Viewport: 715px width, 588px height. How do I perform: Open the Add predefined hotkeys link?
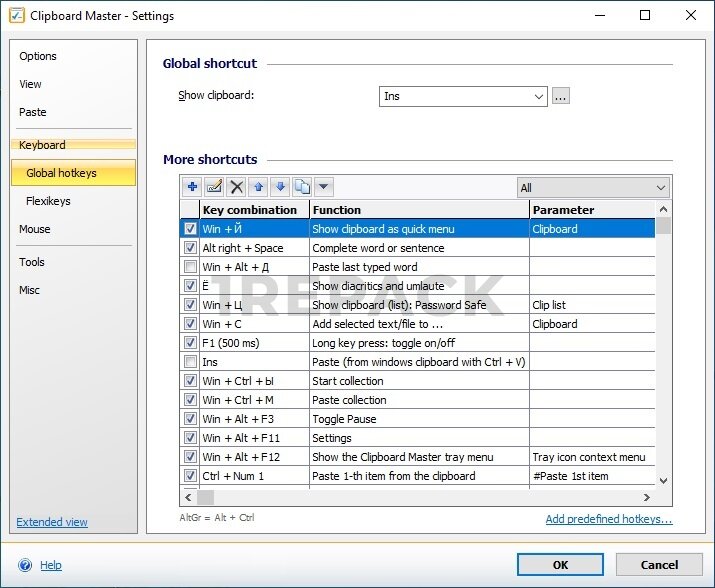tap(608, 520)
